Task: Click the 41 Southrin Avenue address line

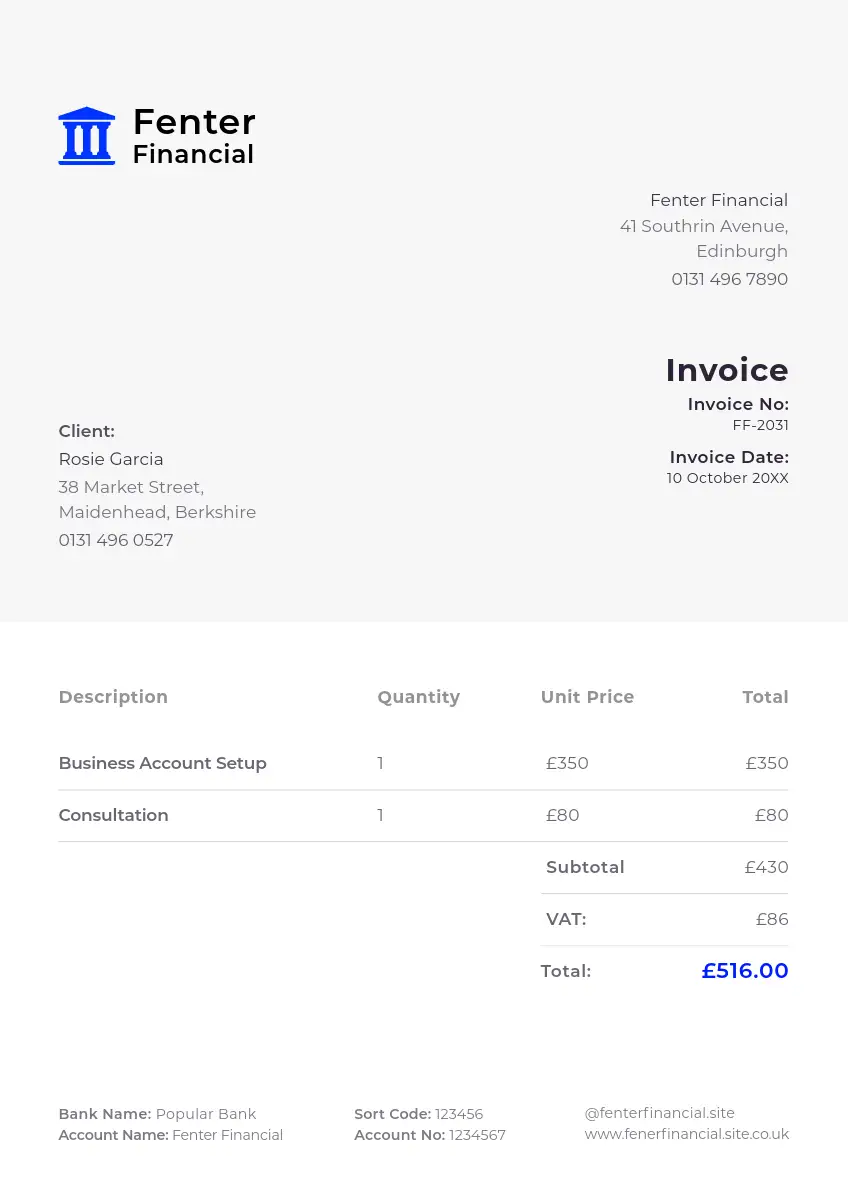Action: (x=703, y=226)
